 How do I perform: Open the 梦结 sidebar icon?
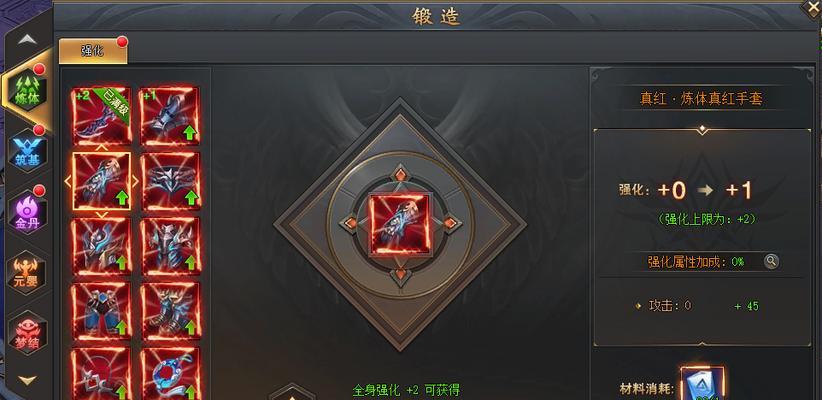(28, 333)
